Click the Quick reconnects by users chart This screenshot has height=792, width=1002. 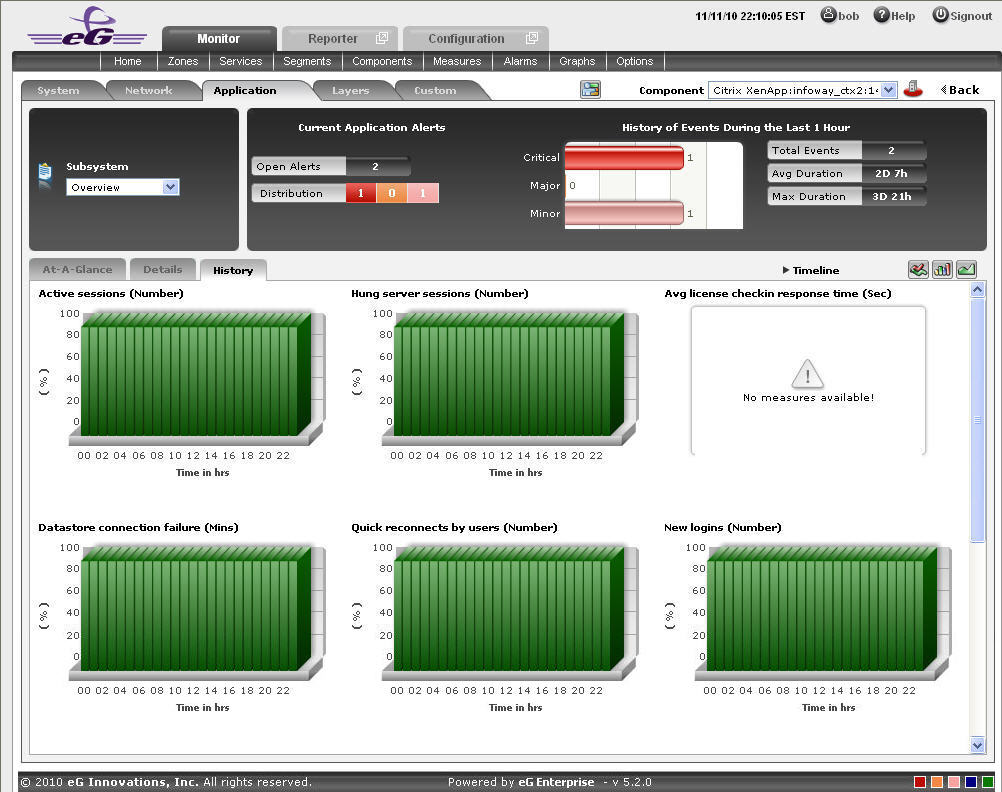[509, 612]
